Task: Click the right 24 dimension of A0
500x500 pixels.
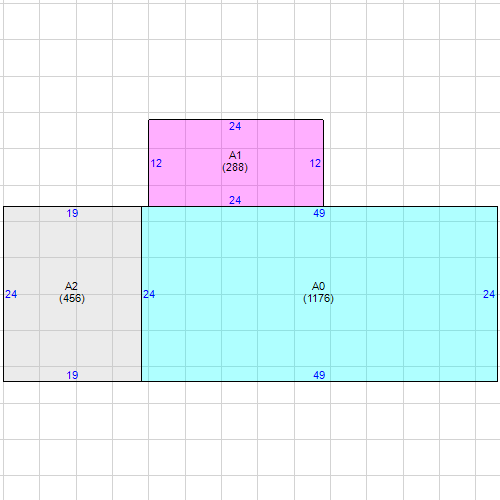Action: click(x=489, y=294)
